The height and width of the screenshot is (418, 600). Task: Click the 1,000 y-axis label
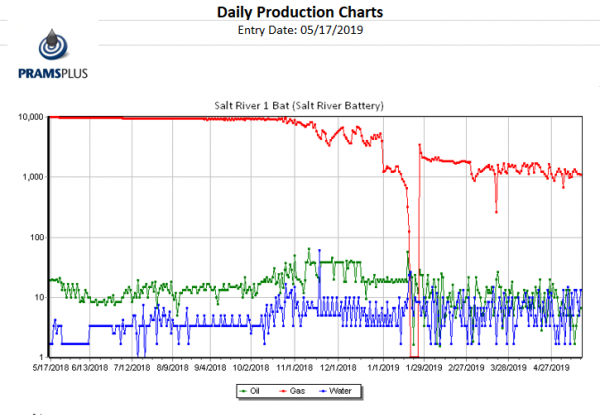[x=33, y=177]
